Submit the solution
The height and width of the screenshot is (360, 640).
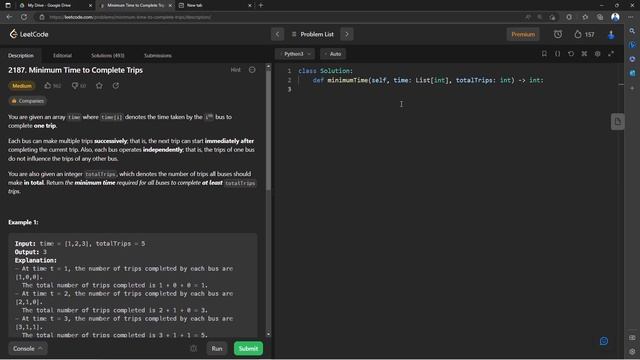[x=248, y=349]
